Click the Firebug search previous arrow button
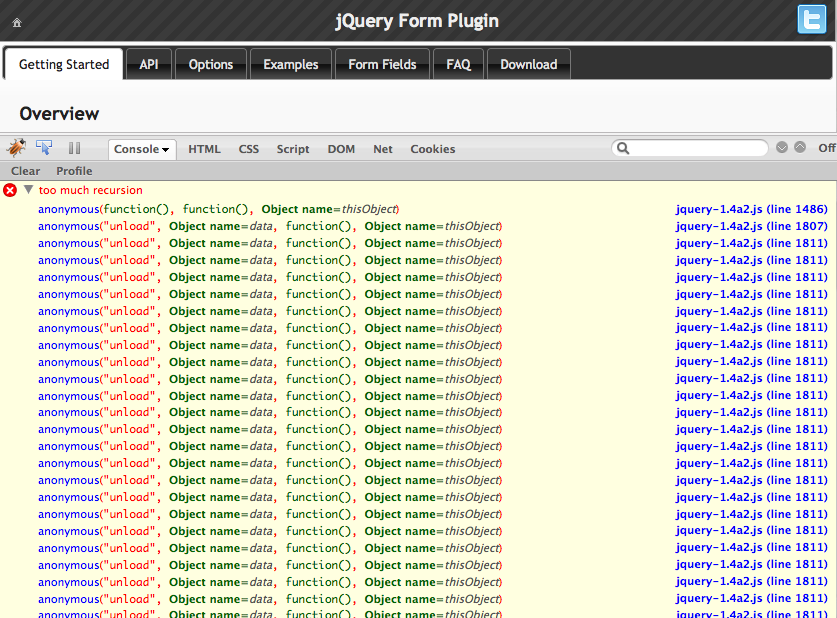Screen dimensions: 837x618 tap(782, 148)
